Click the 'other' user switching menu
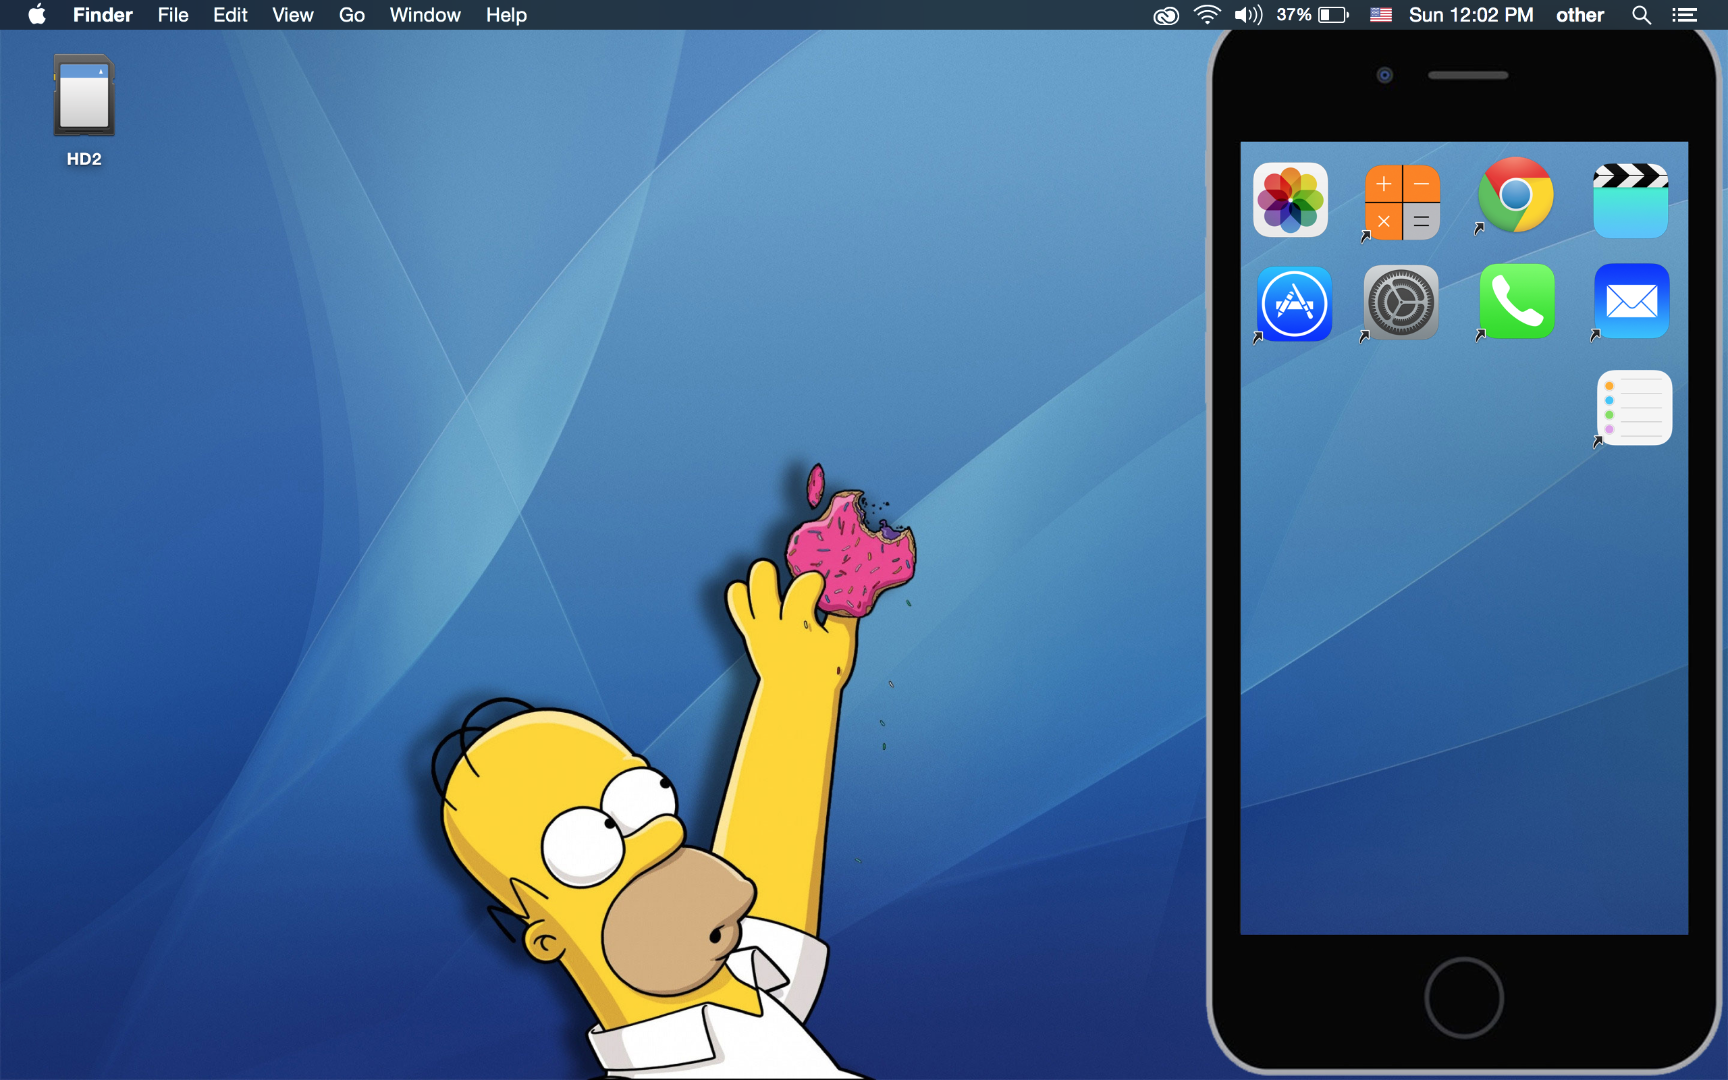 (1580, 15)
